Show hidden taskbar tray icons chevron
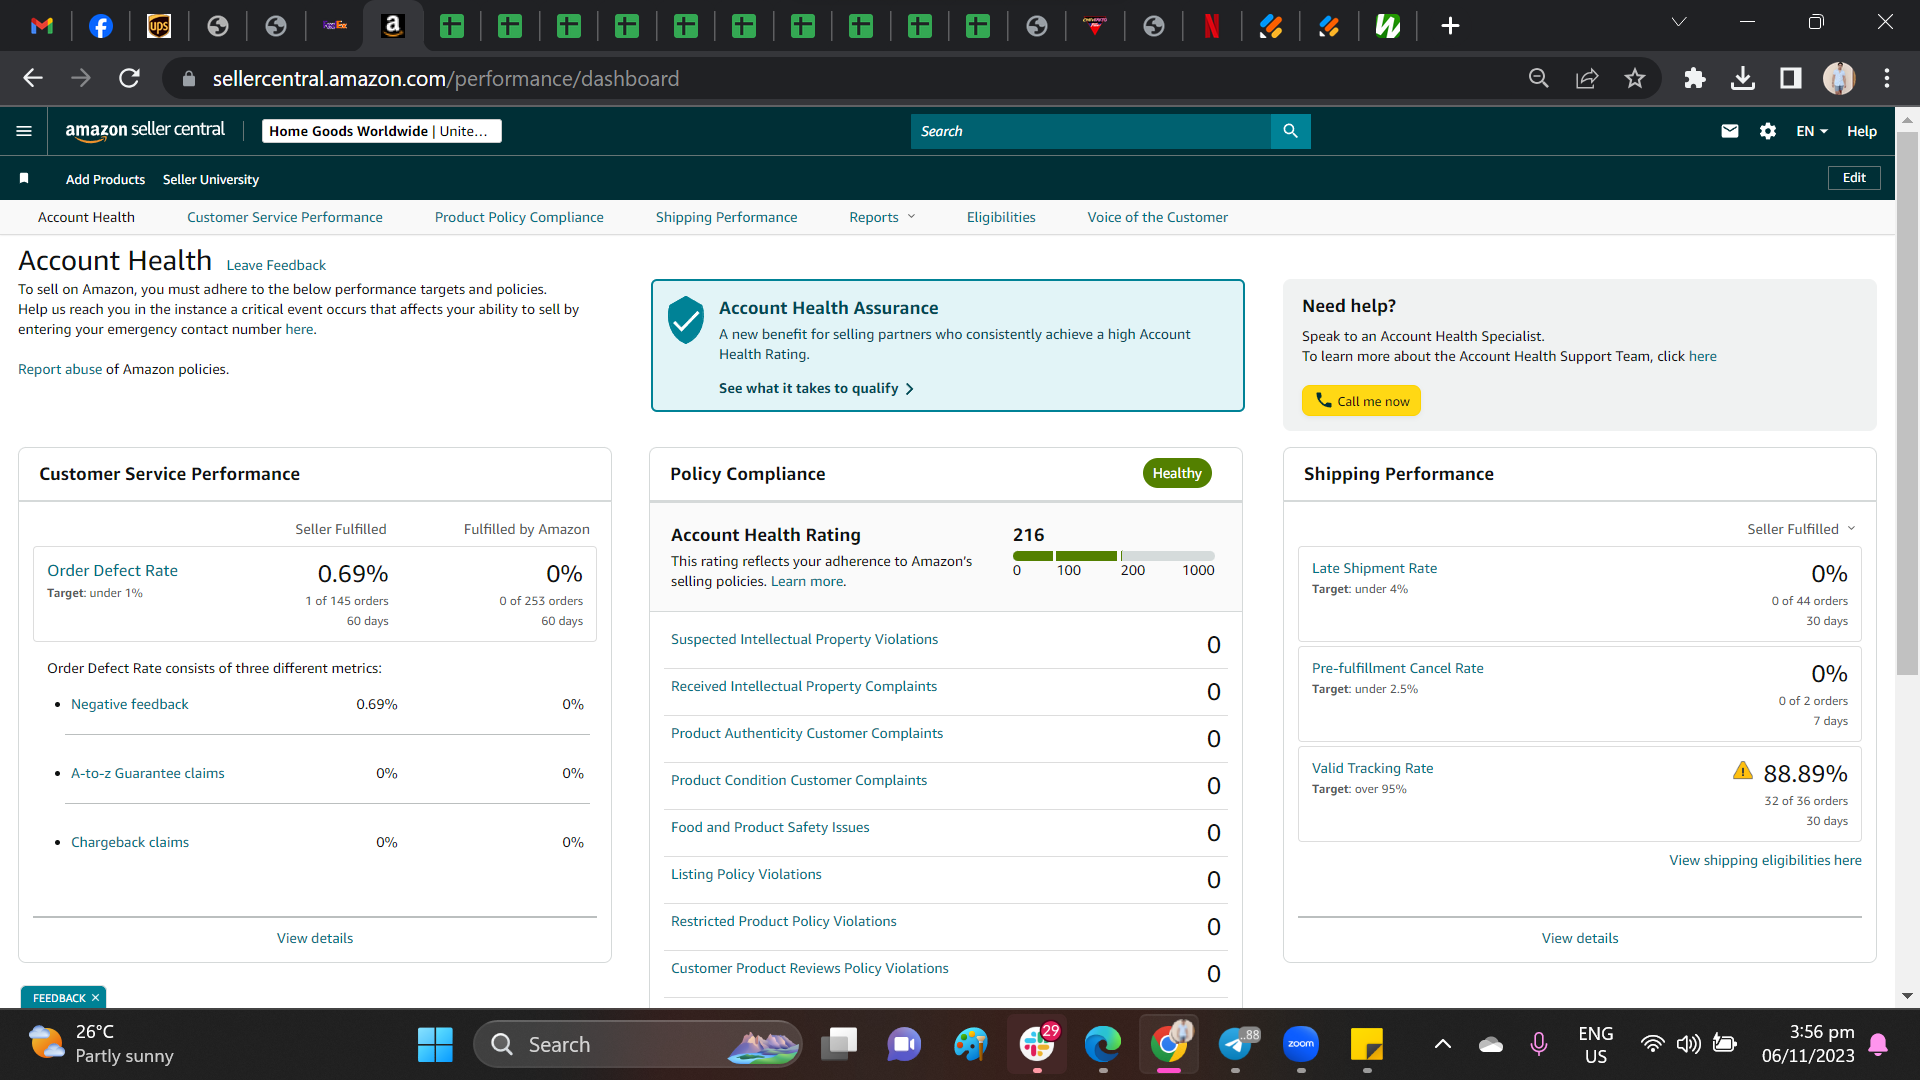The image size is (1920, 1080). click(x=1442, y=1044)
